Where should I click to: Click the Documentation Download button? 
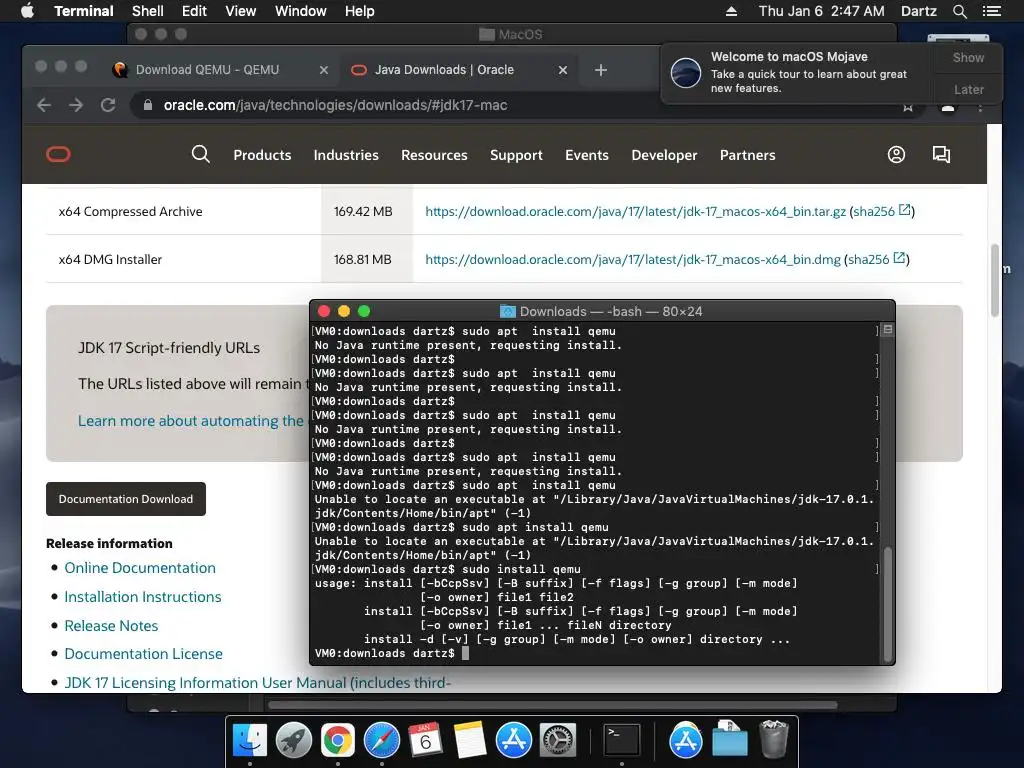click(125, 499)
